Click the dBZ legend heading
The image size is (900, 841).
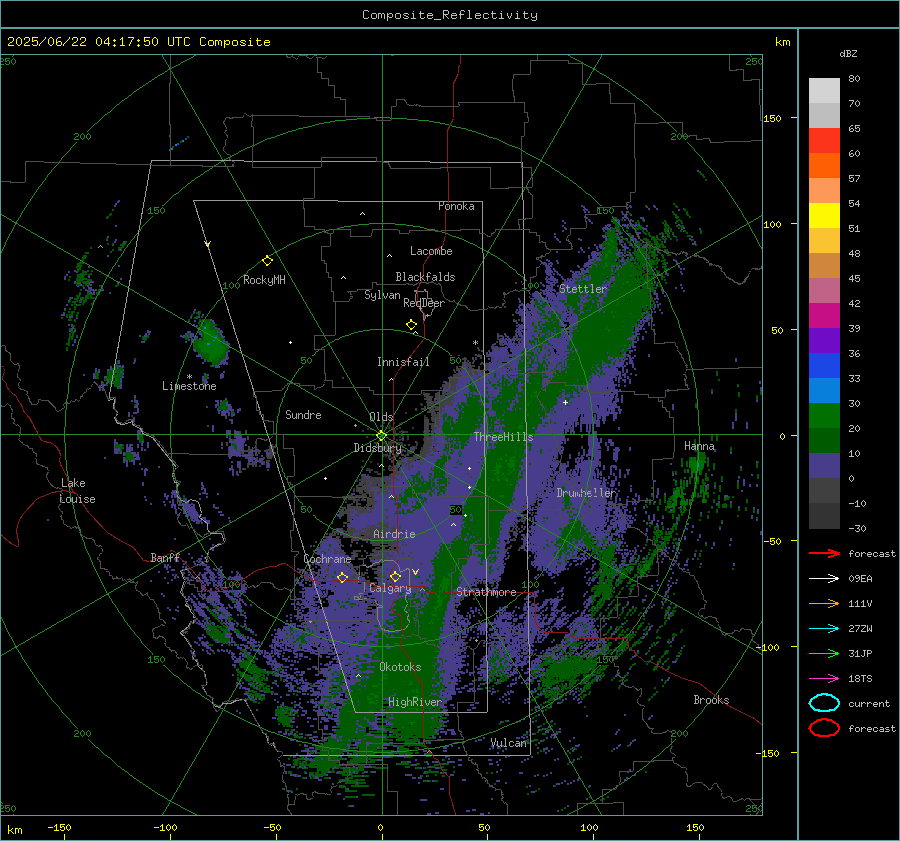click(848, 53)
